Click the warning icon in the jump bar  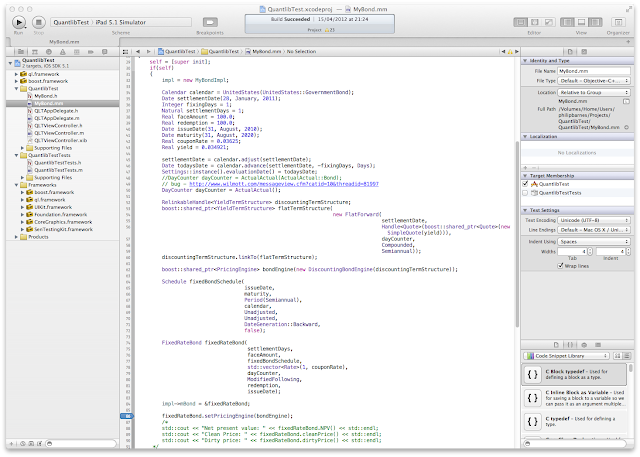coord(510,52)
